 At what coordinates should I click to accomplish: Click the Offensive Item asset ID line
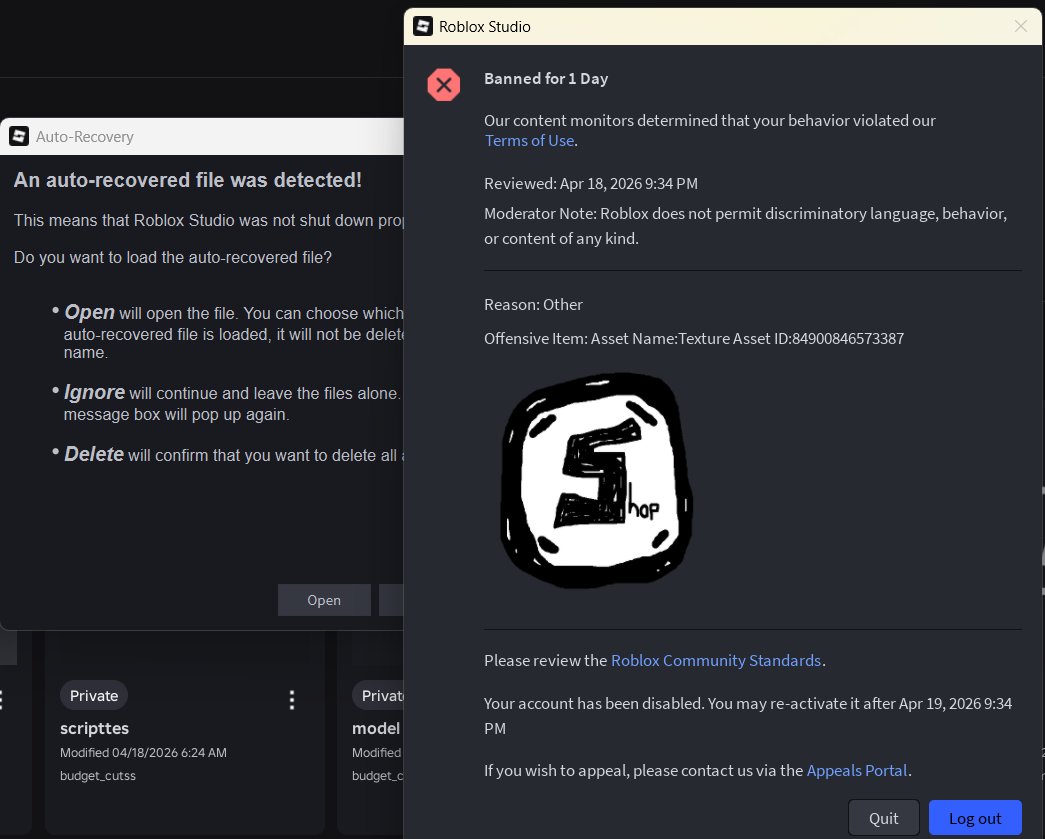coord(694,339)
